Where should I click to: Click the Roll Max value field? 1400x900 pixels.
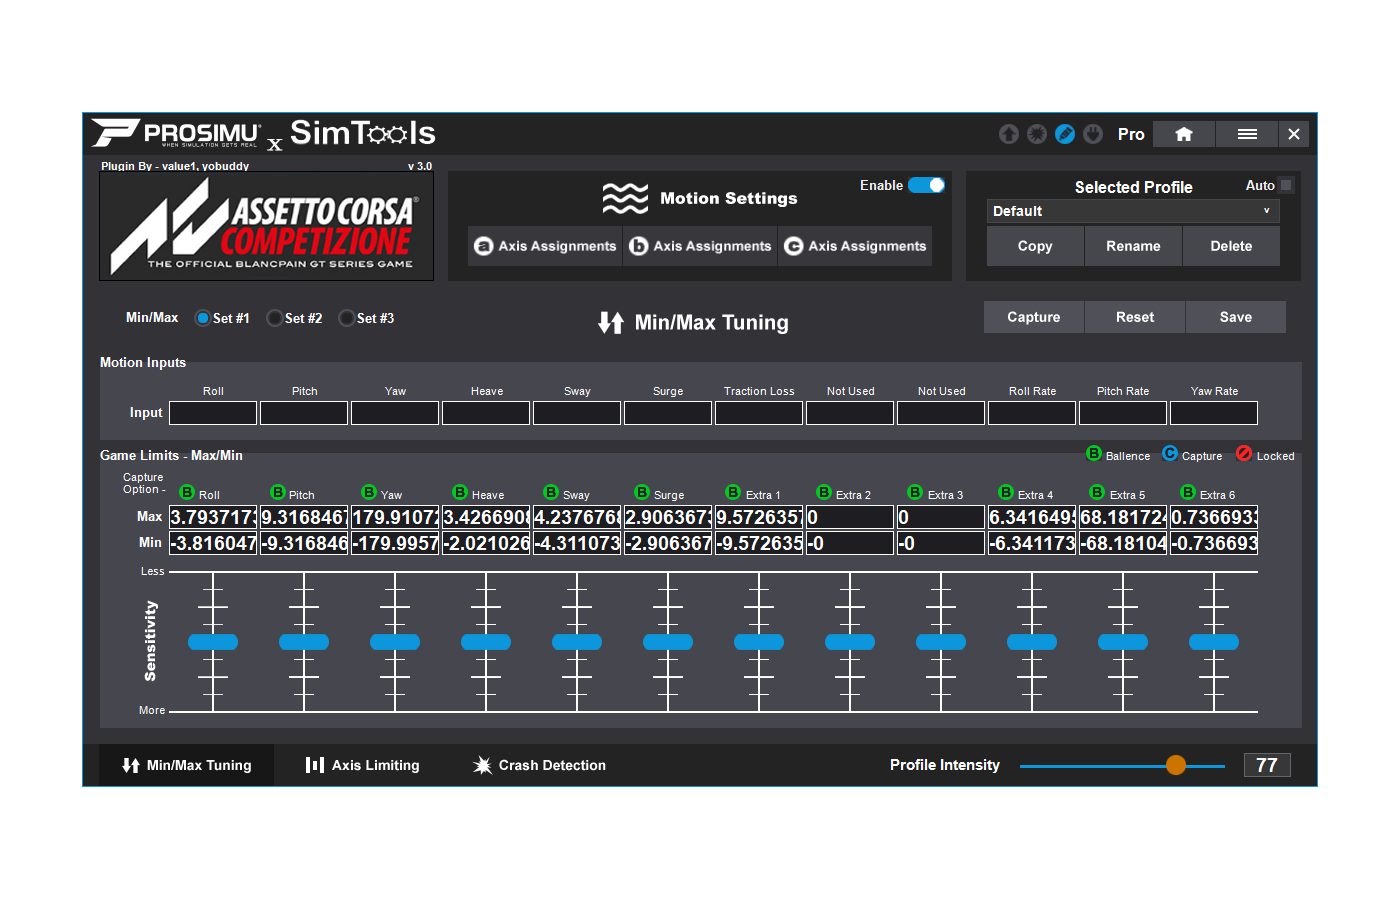213,517
